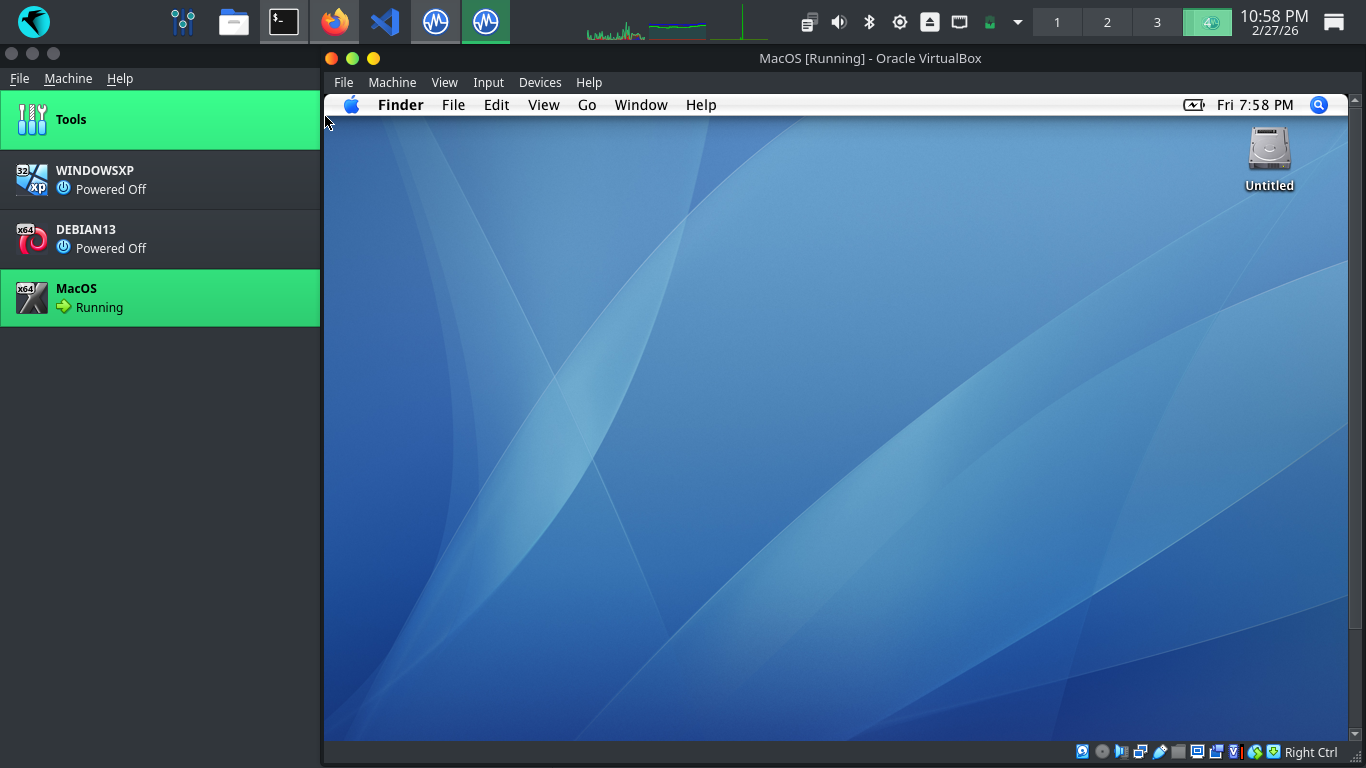Open the Devices menu of the VM window
The image size is (1366, 768).
540,82
